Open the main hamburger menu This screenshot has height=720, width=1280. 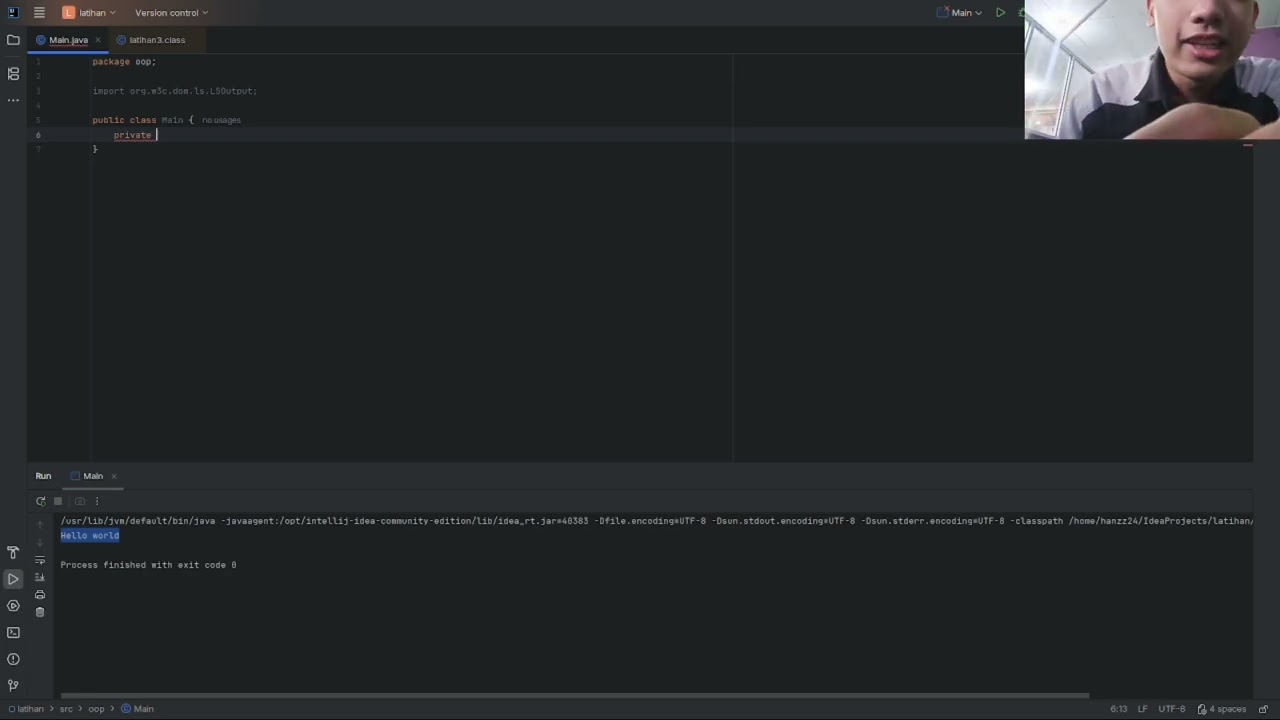click(x=39, y=13)
